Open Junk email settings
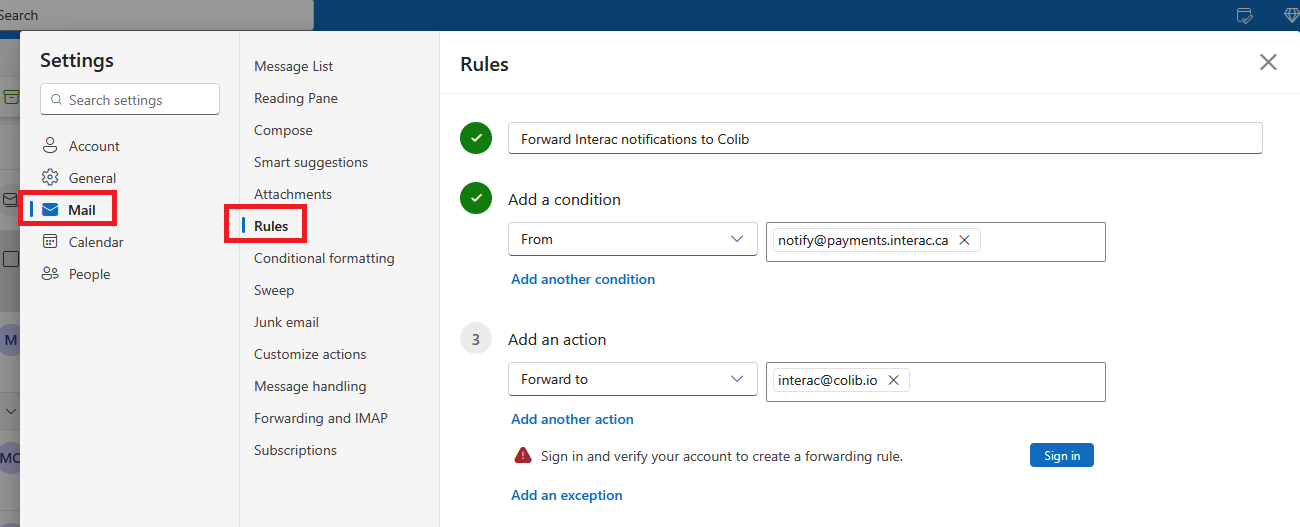The image size is (1300, 527). (286, 322)
